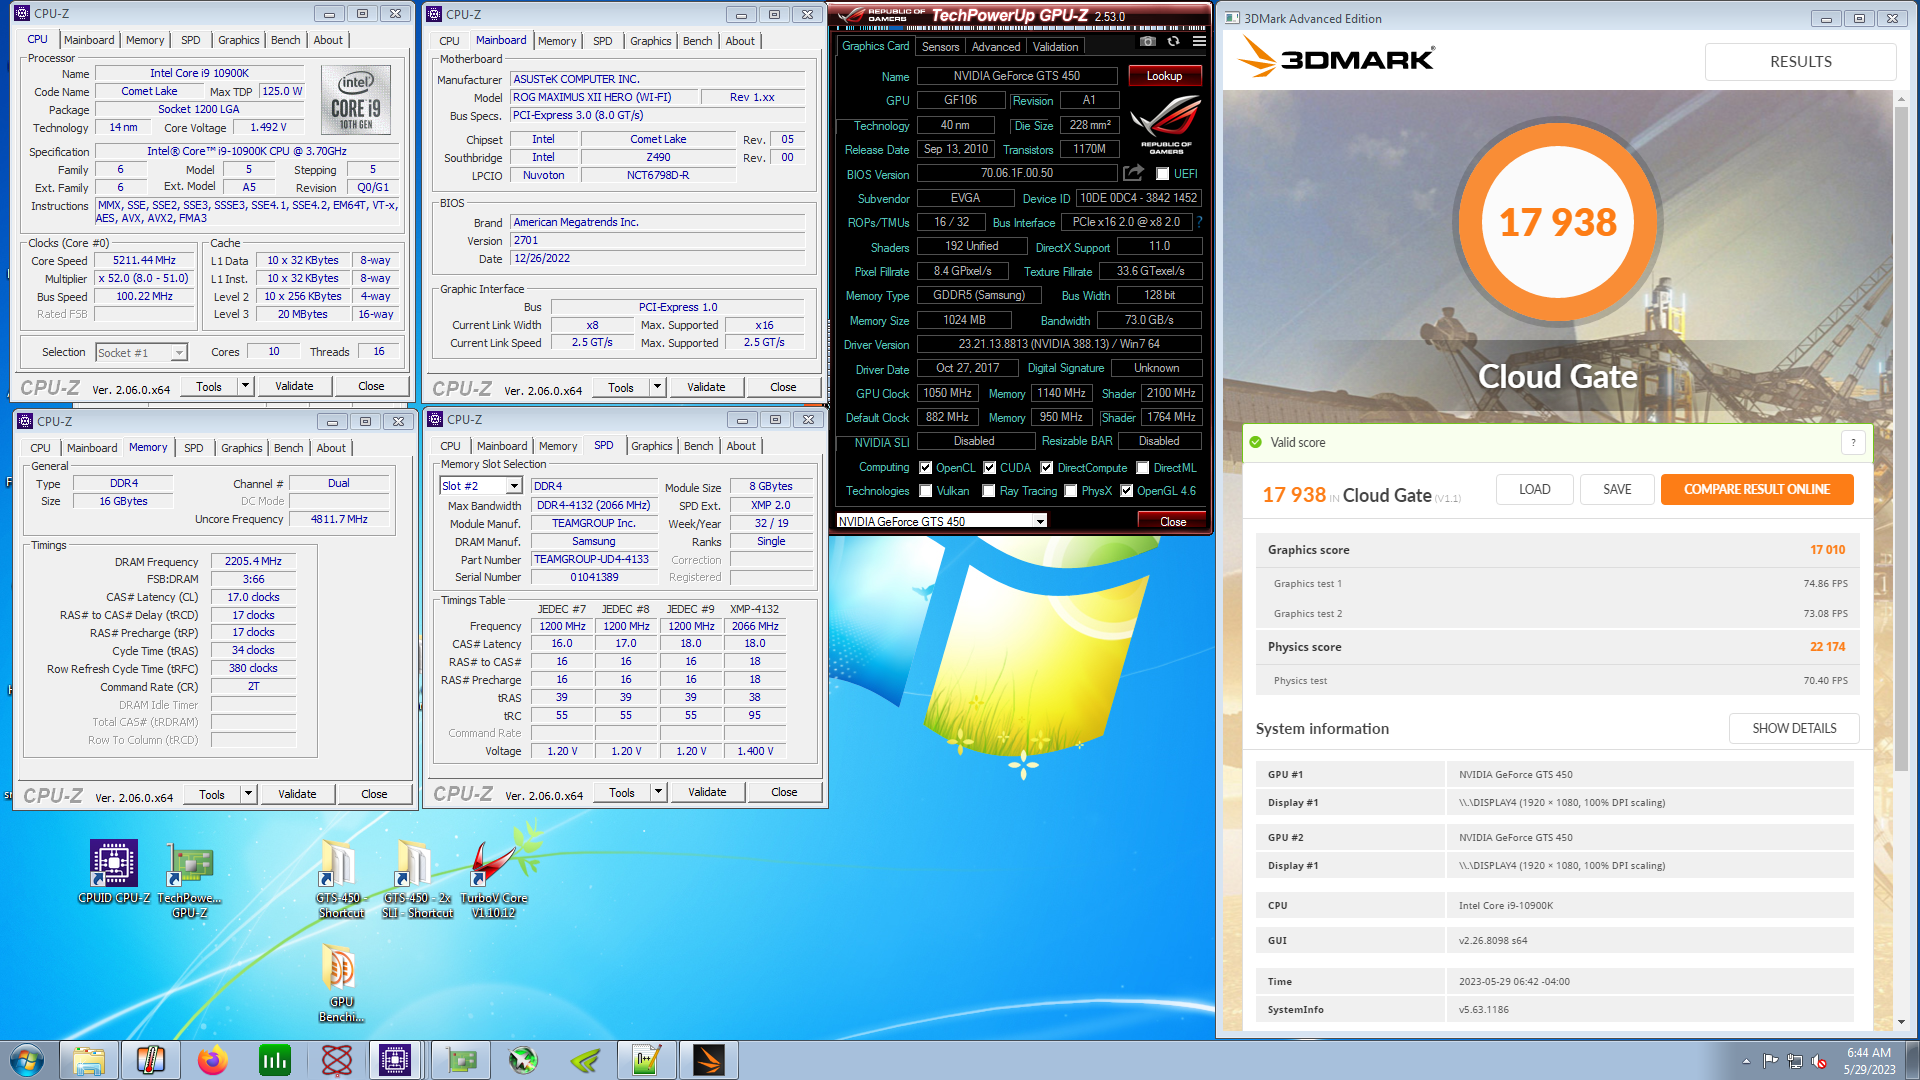1920x1080 pixels.
Task: Click the Bus Interface question mark
Action: (1199, 222)
